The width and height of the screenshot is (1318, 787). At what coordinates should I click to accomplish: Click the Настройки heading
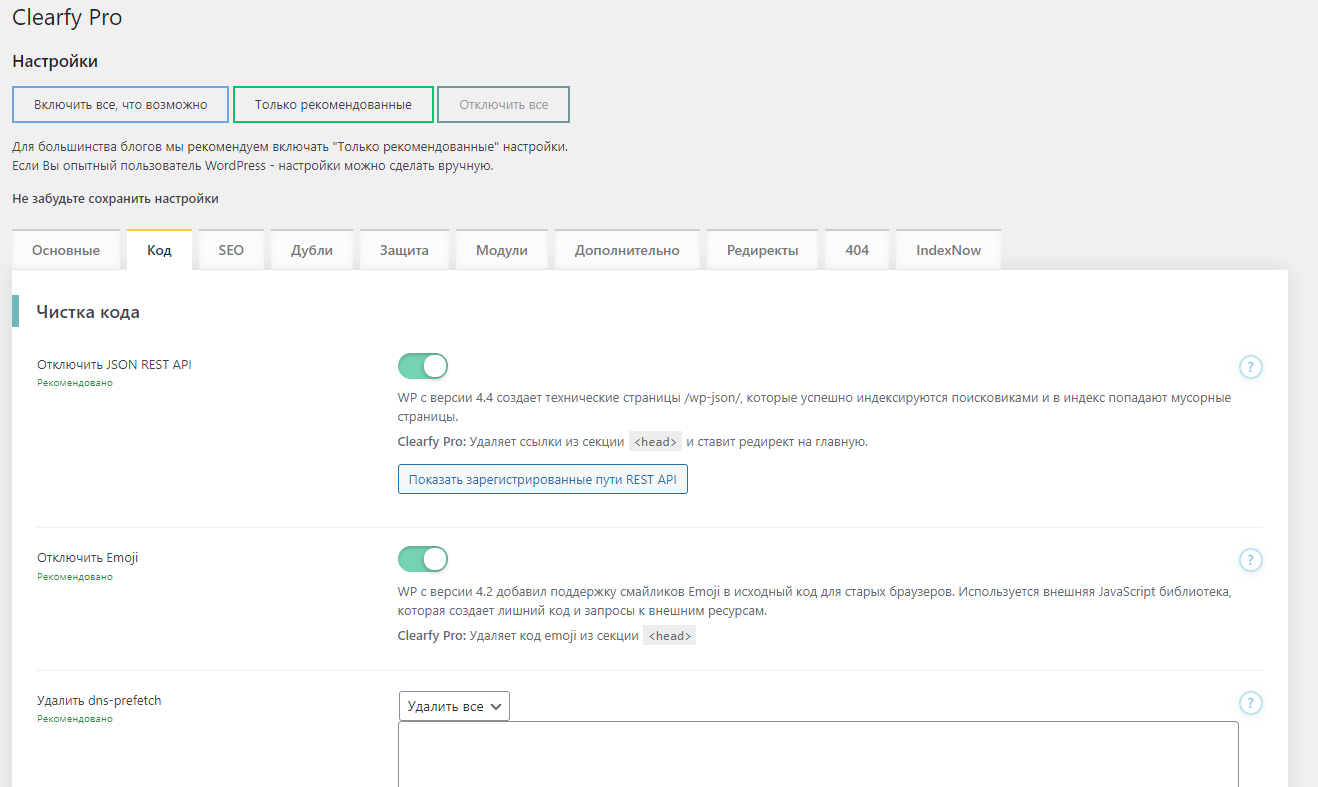pyautogui.click(x=55, y=61)
